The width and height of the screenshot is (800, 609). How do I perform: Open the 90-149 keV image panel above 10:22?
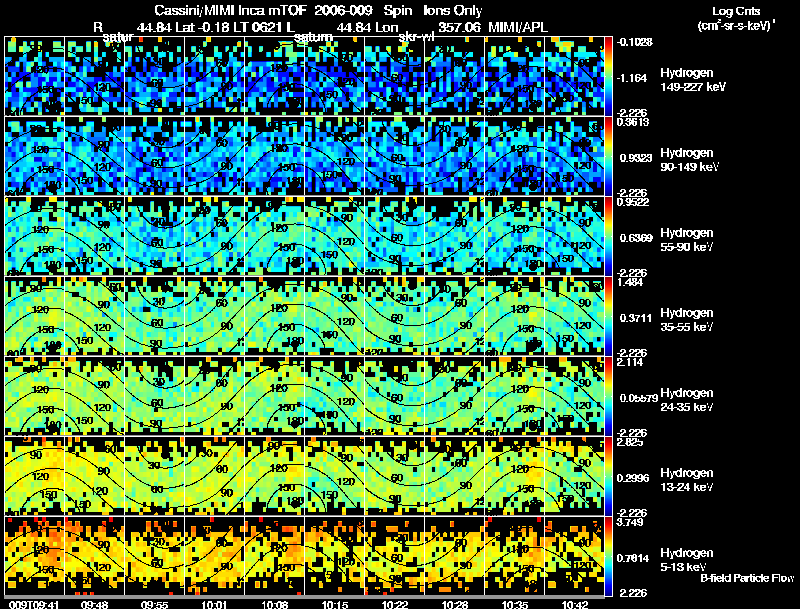[x=394, y=156]
